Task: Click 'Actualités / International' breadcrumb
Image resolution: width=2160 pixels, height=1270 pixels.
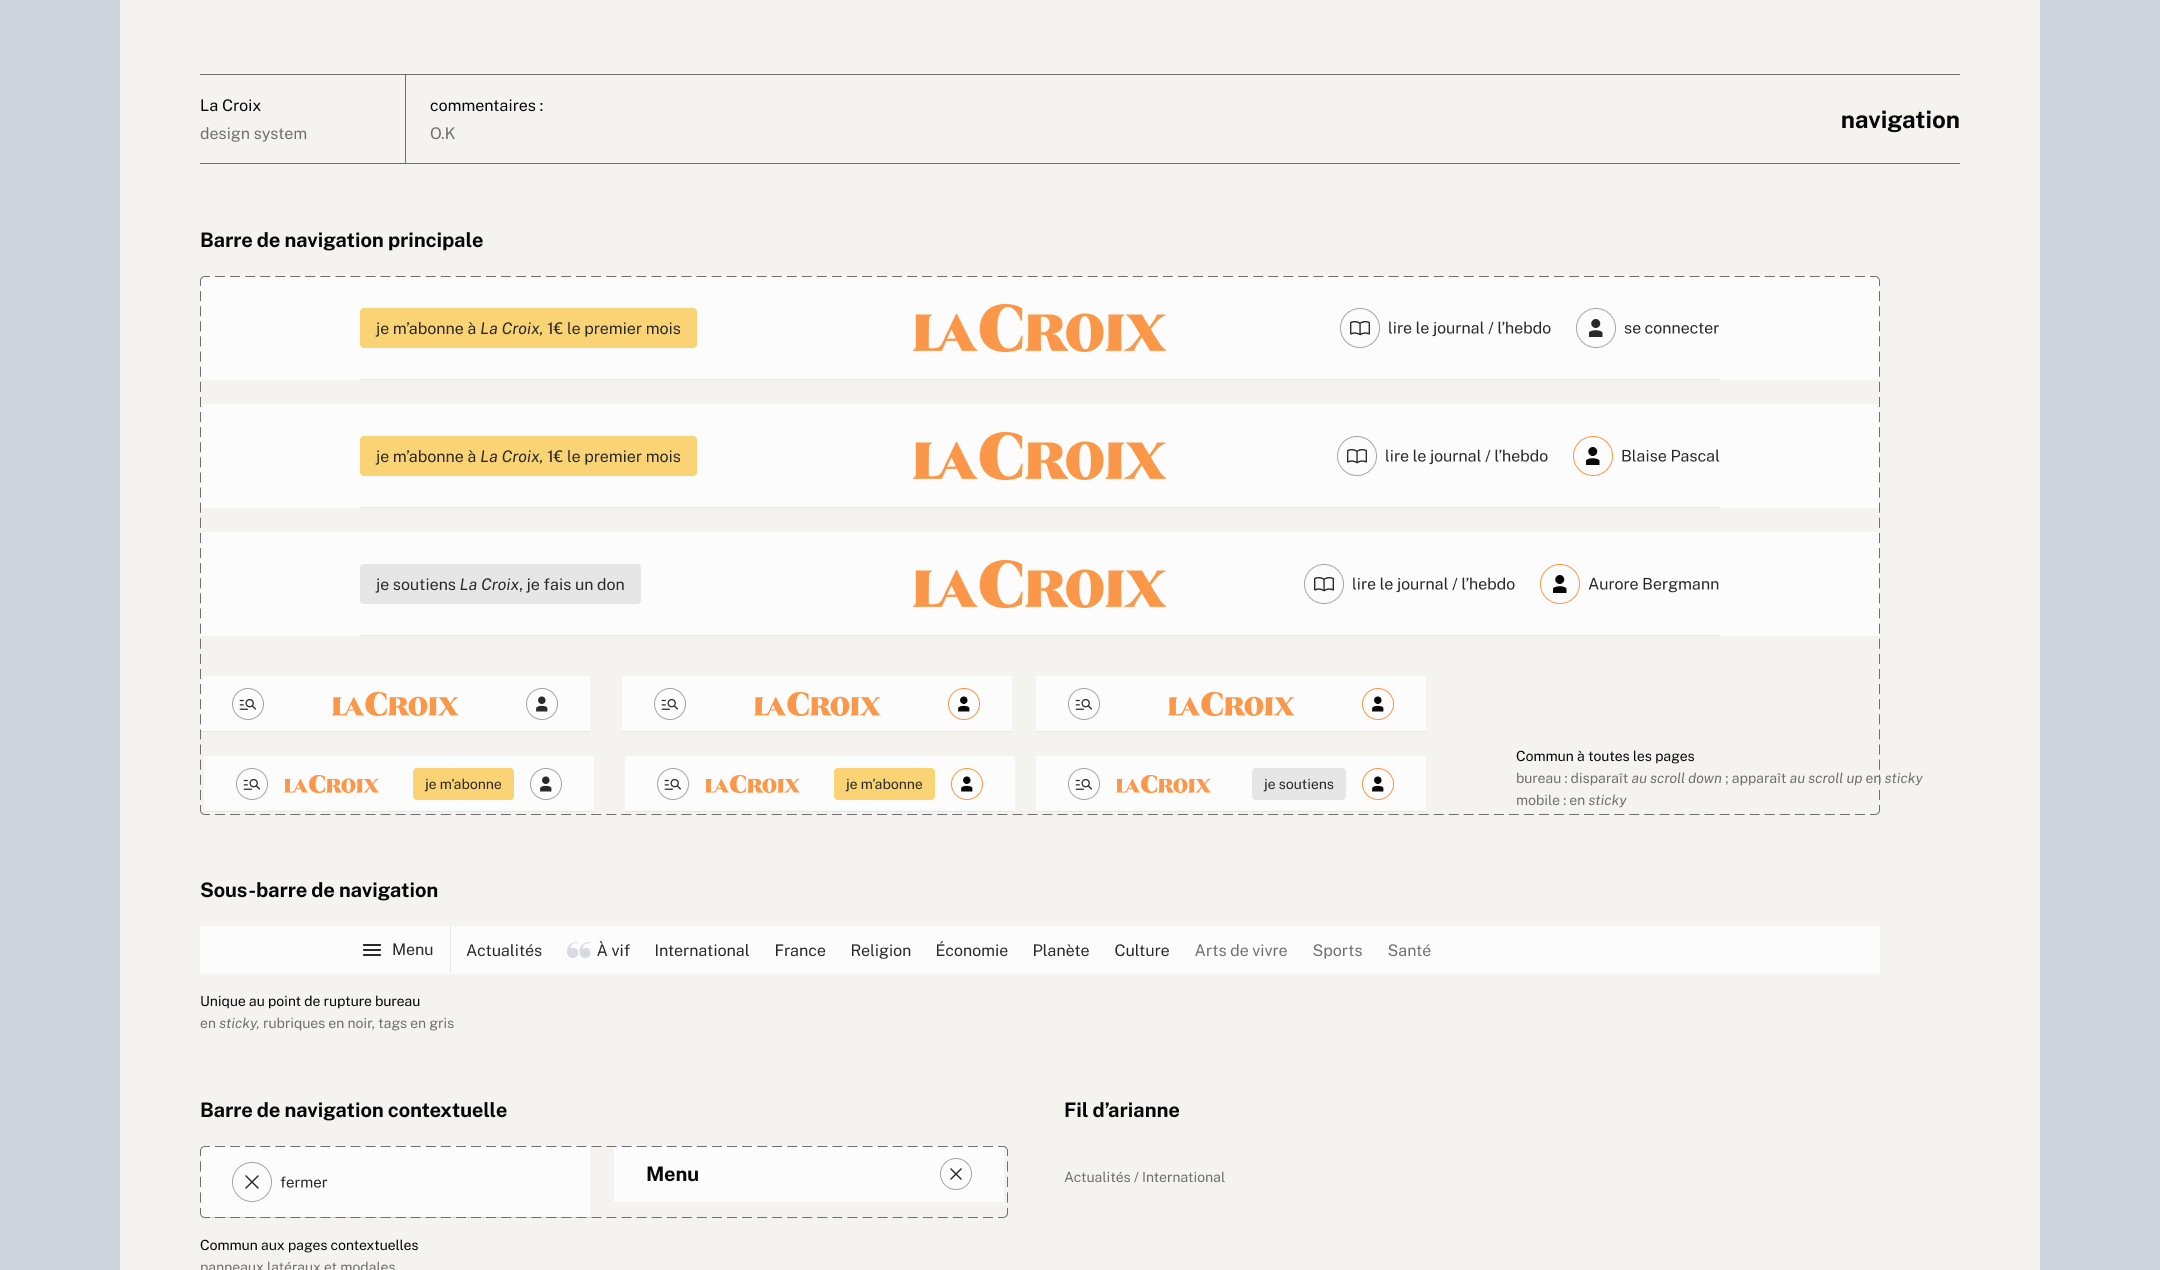Action: 1144,1177
